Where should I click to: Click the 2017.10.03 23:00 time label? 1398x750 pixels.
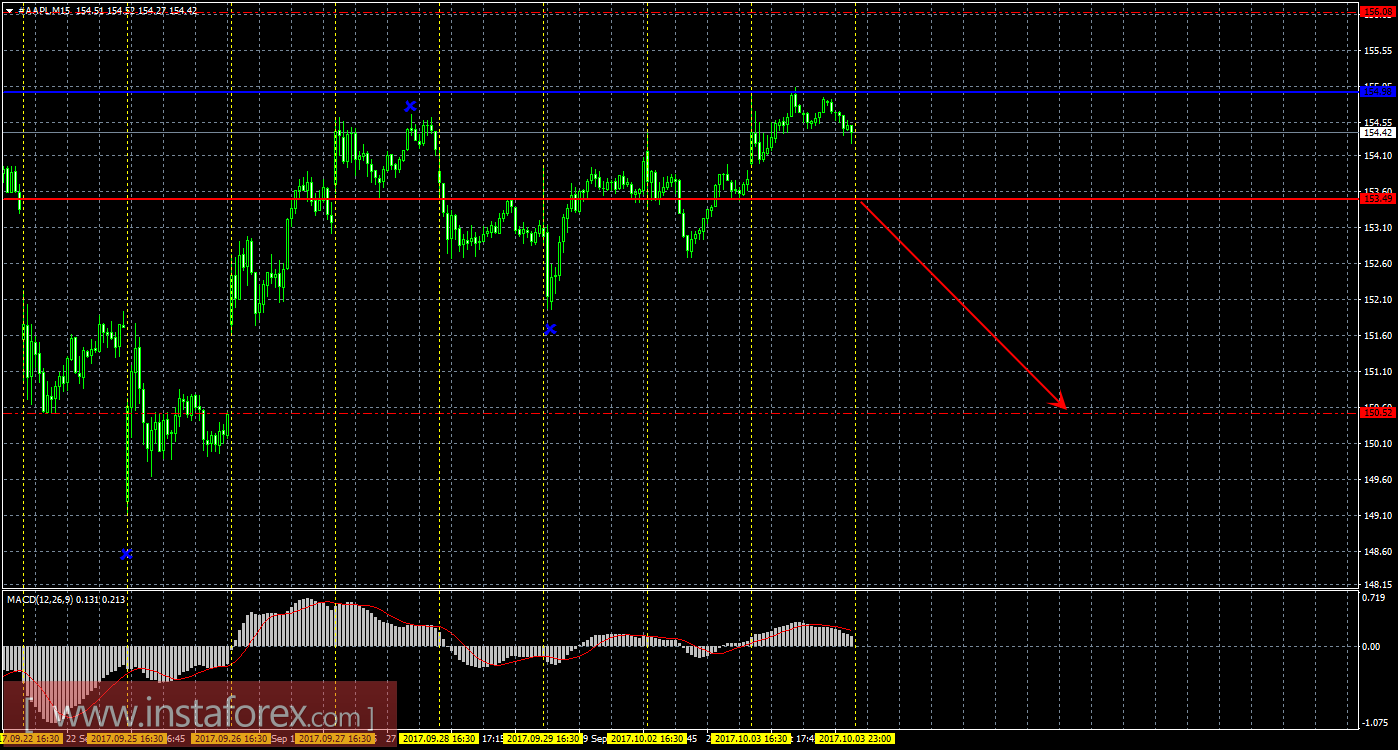point(855,739)
